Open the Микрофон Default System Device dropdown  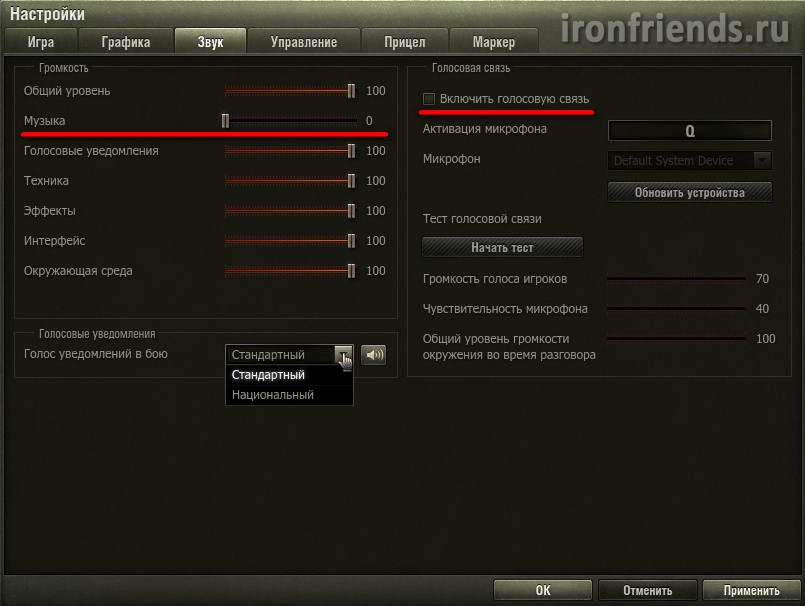tap(689, 161)
